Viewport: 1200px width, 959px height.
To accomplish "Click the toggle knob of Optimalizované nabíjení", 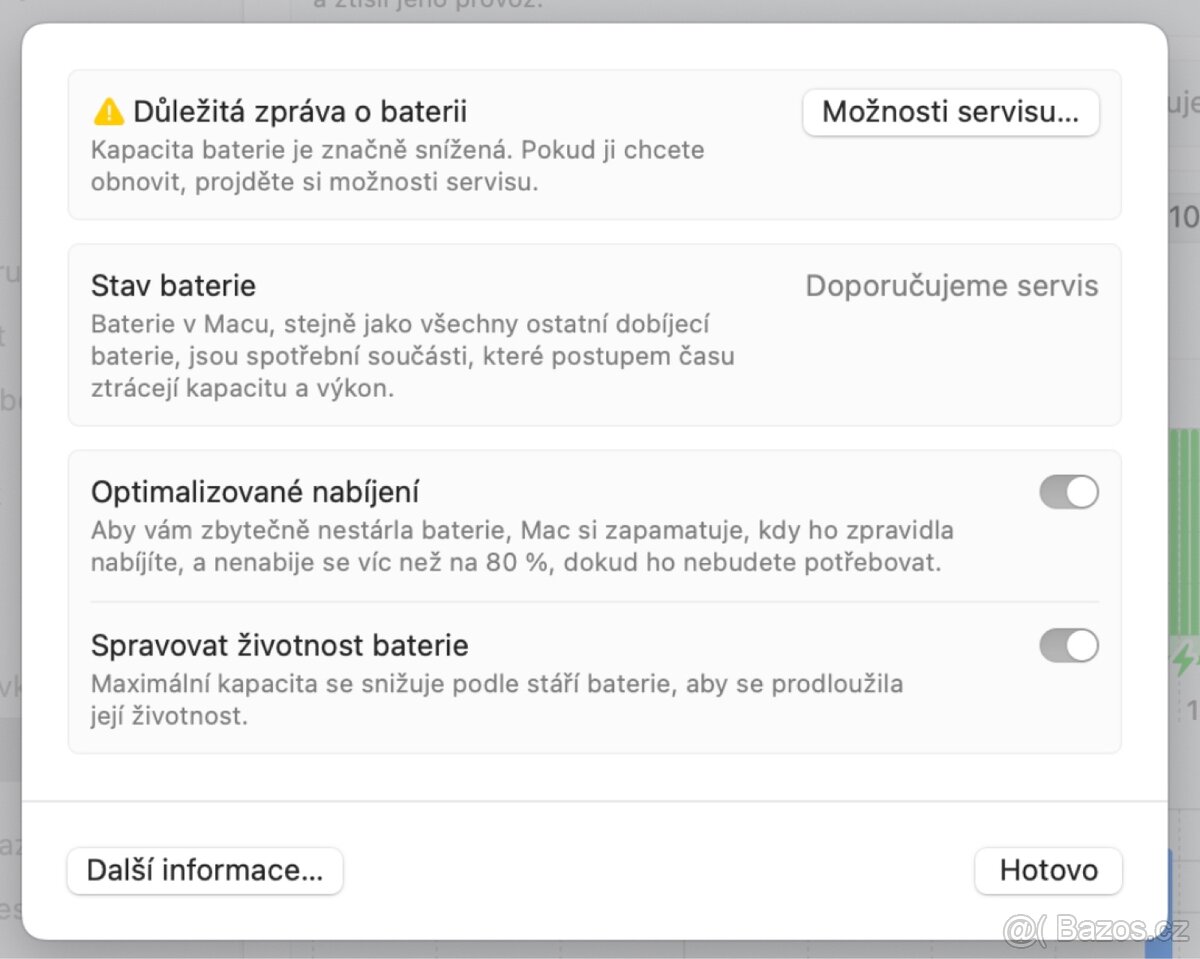I will click(x=1082, y=492).
